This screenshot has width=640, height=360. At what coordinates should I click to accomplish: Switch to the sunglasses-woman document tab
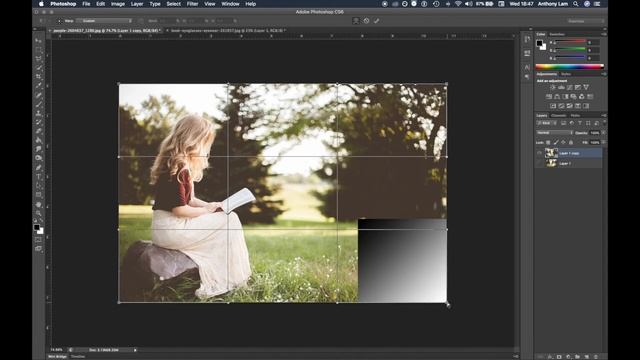point(228,30)
